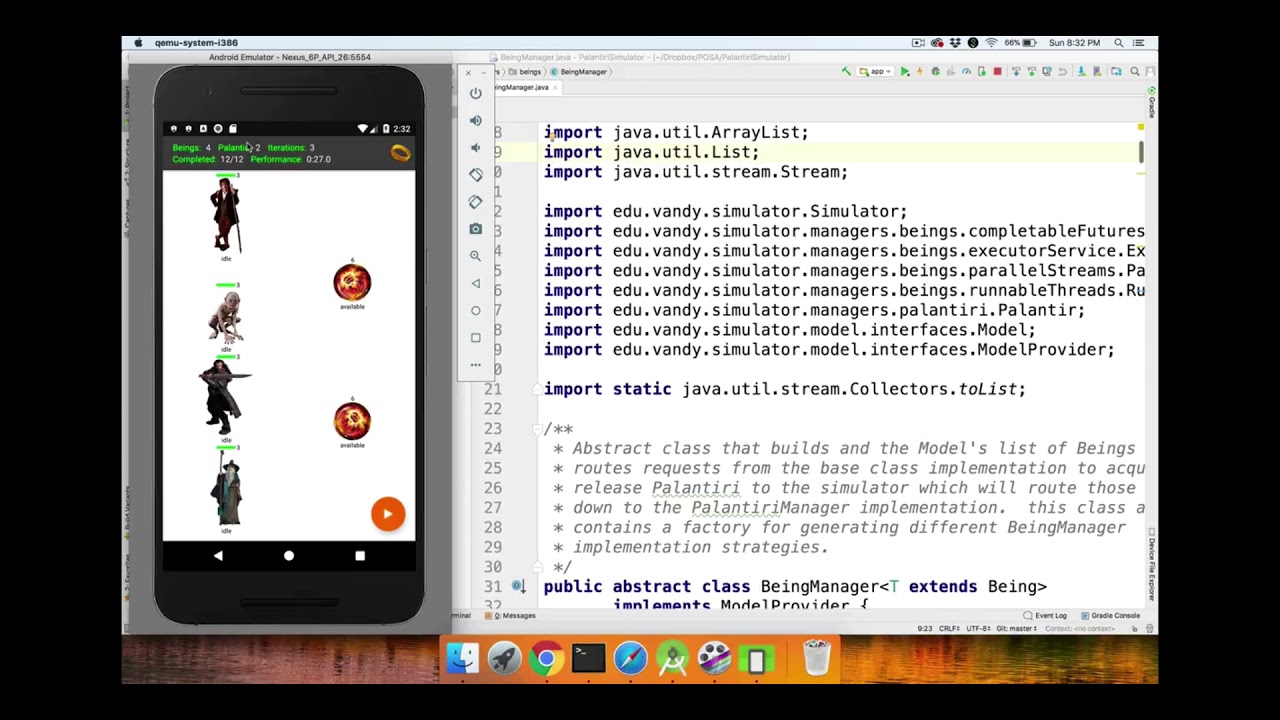The image size is (1280, 720).
Task: Click the import block fold marker on line 21
Action: click(537, 389)
